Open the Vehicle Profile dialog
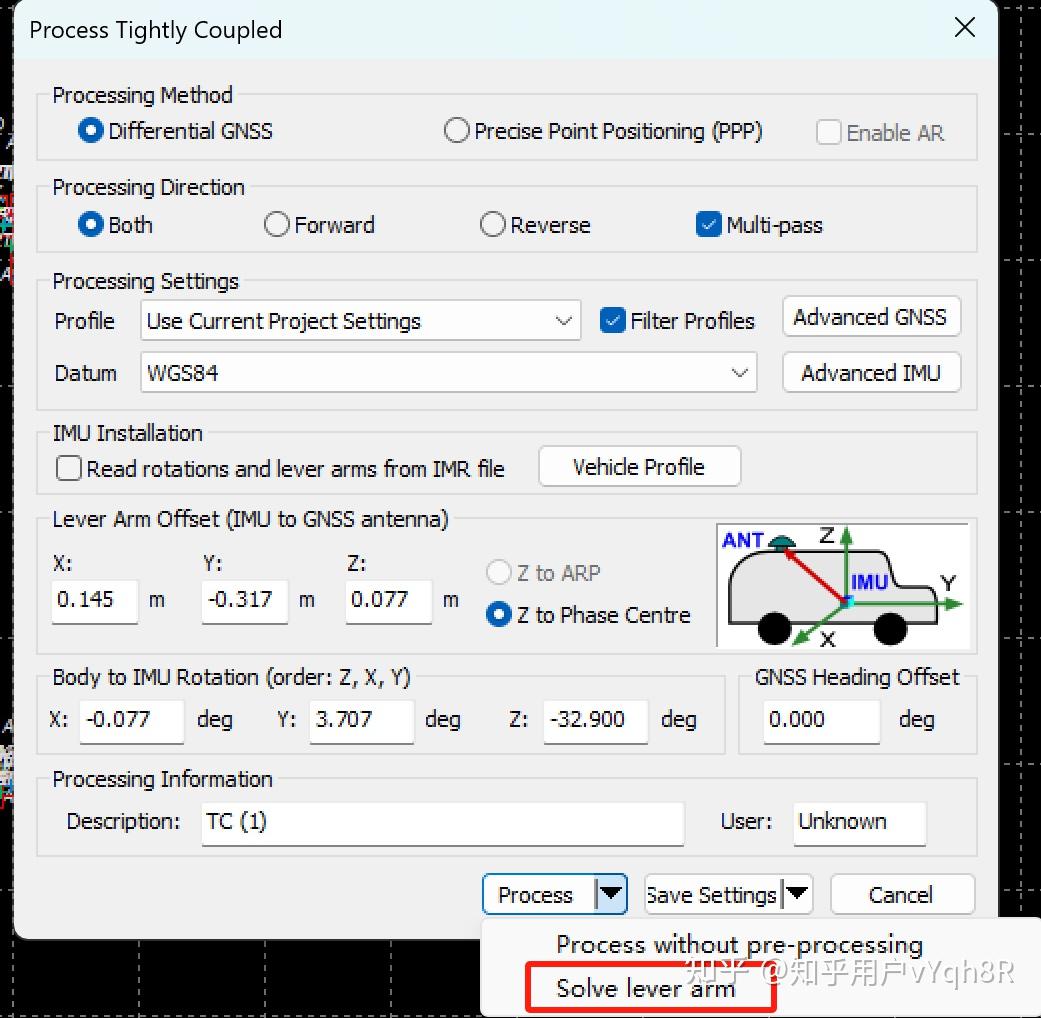 pos(639,466)
